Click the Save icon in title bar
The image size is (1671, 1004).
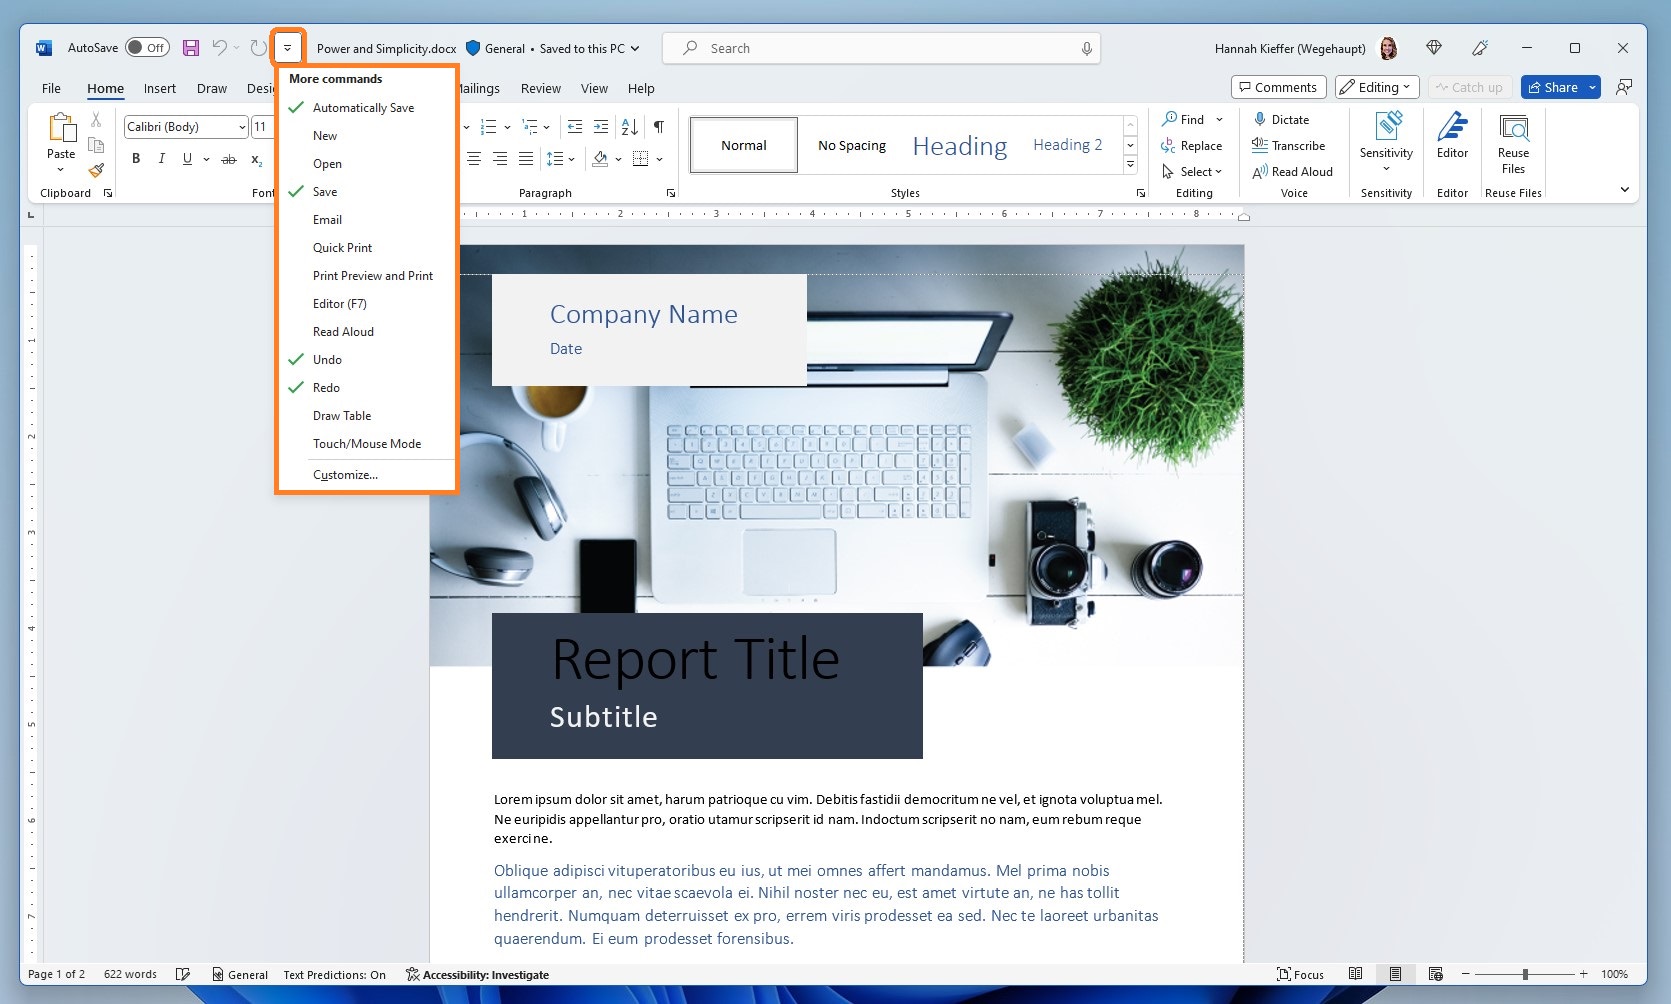coord(191,48)
